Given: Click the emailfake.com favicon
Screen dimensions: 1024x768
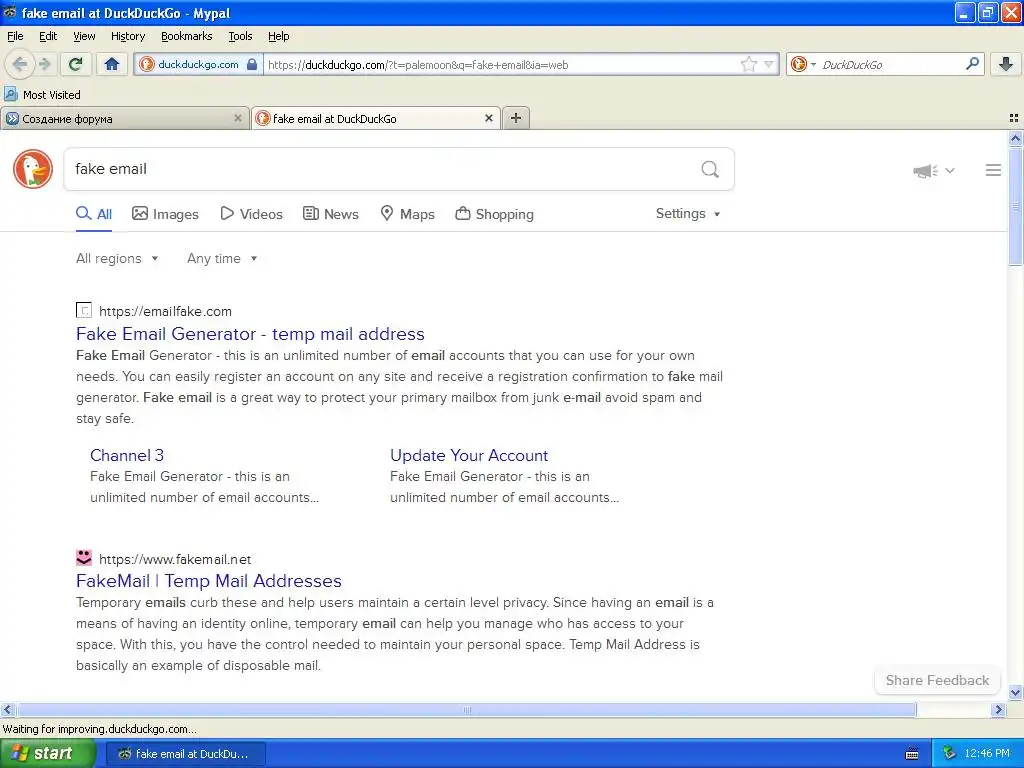Looking at the screenshot, I should [84, 310].
